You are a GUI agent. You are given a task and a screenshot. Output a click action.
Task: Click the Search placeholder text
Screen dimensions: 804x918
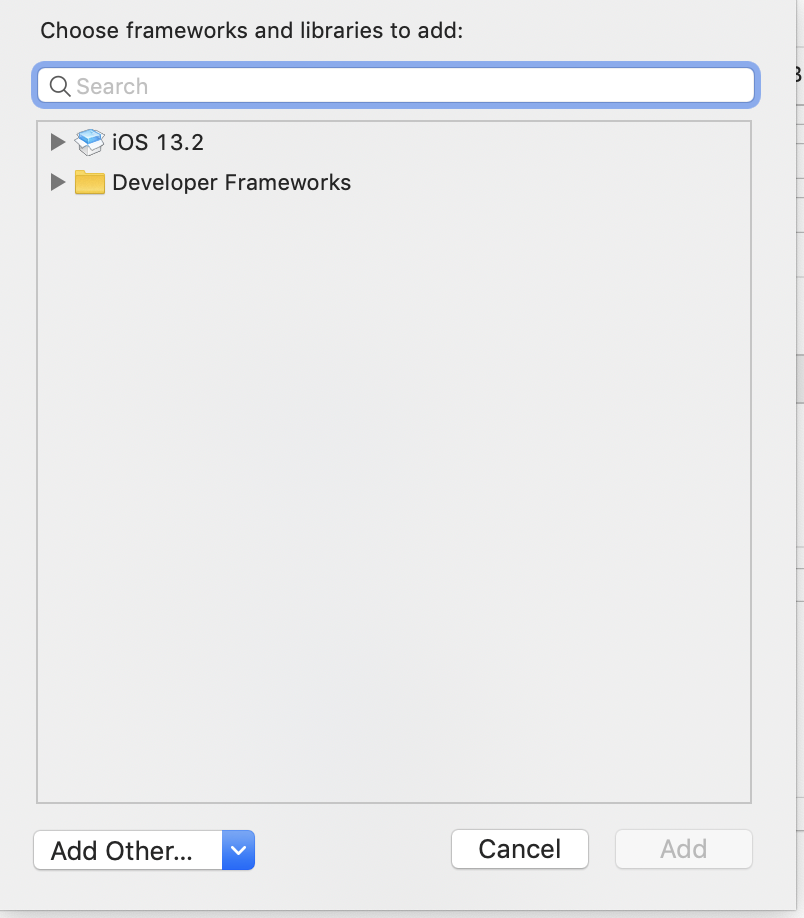tap(112, 87)
